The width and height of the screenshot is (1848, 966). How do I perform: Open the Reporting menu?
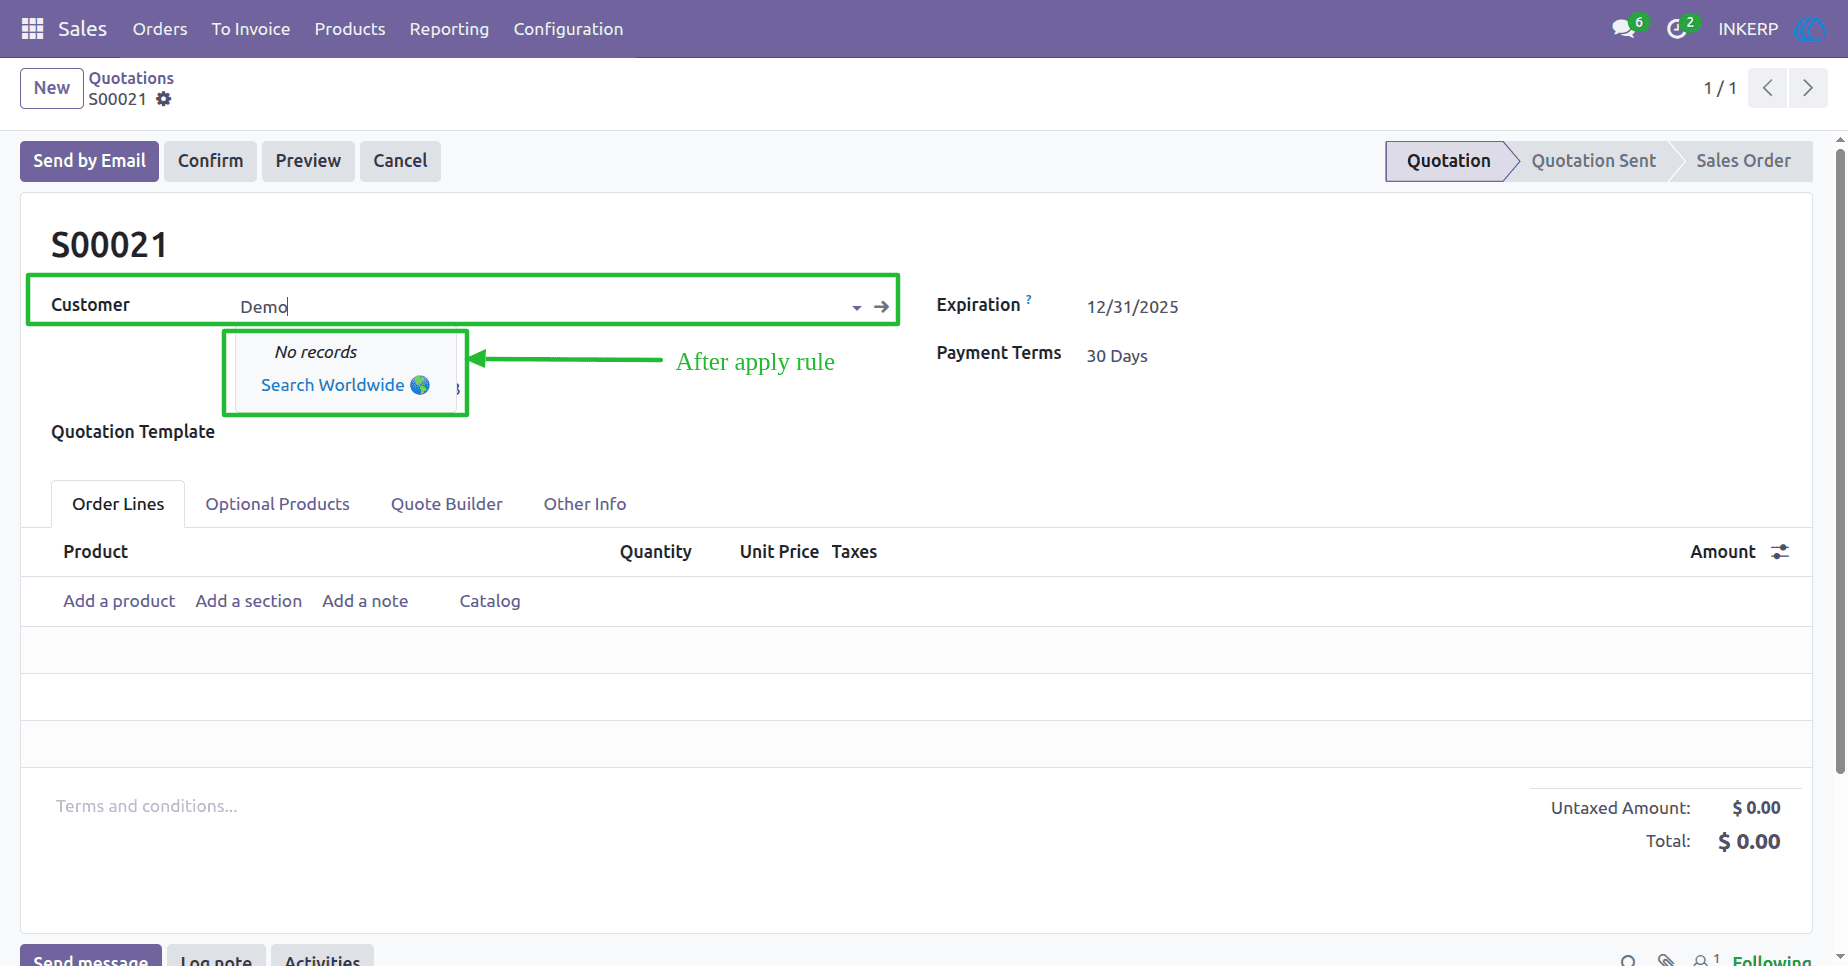[x=449, y=29]
